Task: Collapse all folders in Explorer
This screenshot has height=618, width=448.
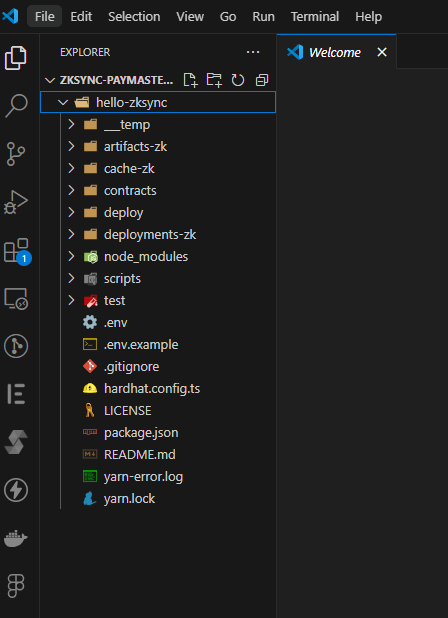Action: point(262,80)
